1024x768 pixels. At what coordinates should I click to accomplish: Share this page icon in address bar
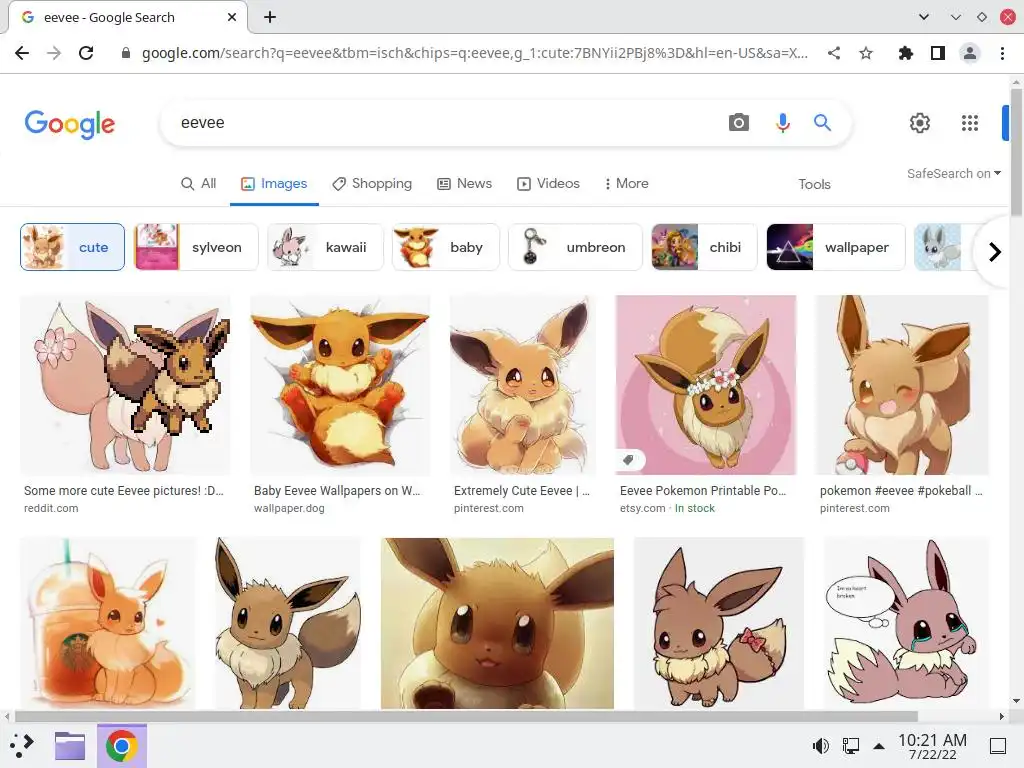(834, 53)
